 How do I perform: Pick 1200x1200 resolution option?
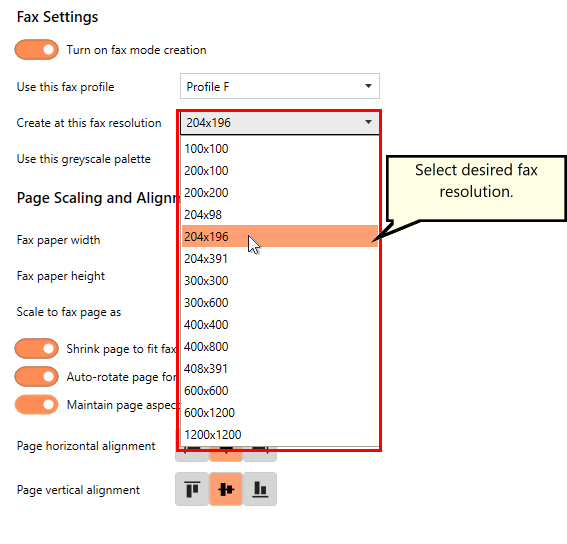[280, 435]
